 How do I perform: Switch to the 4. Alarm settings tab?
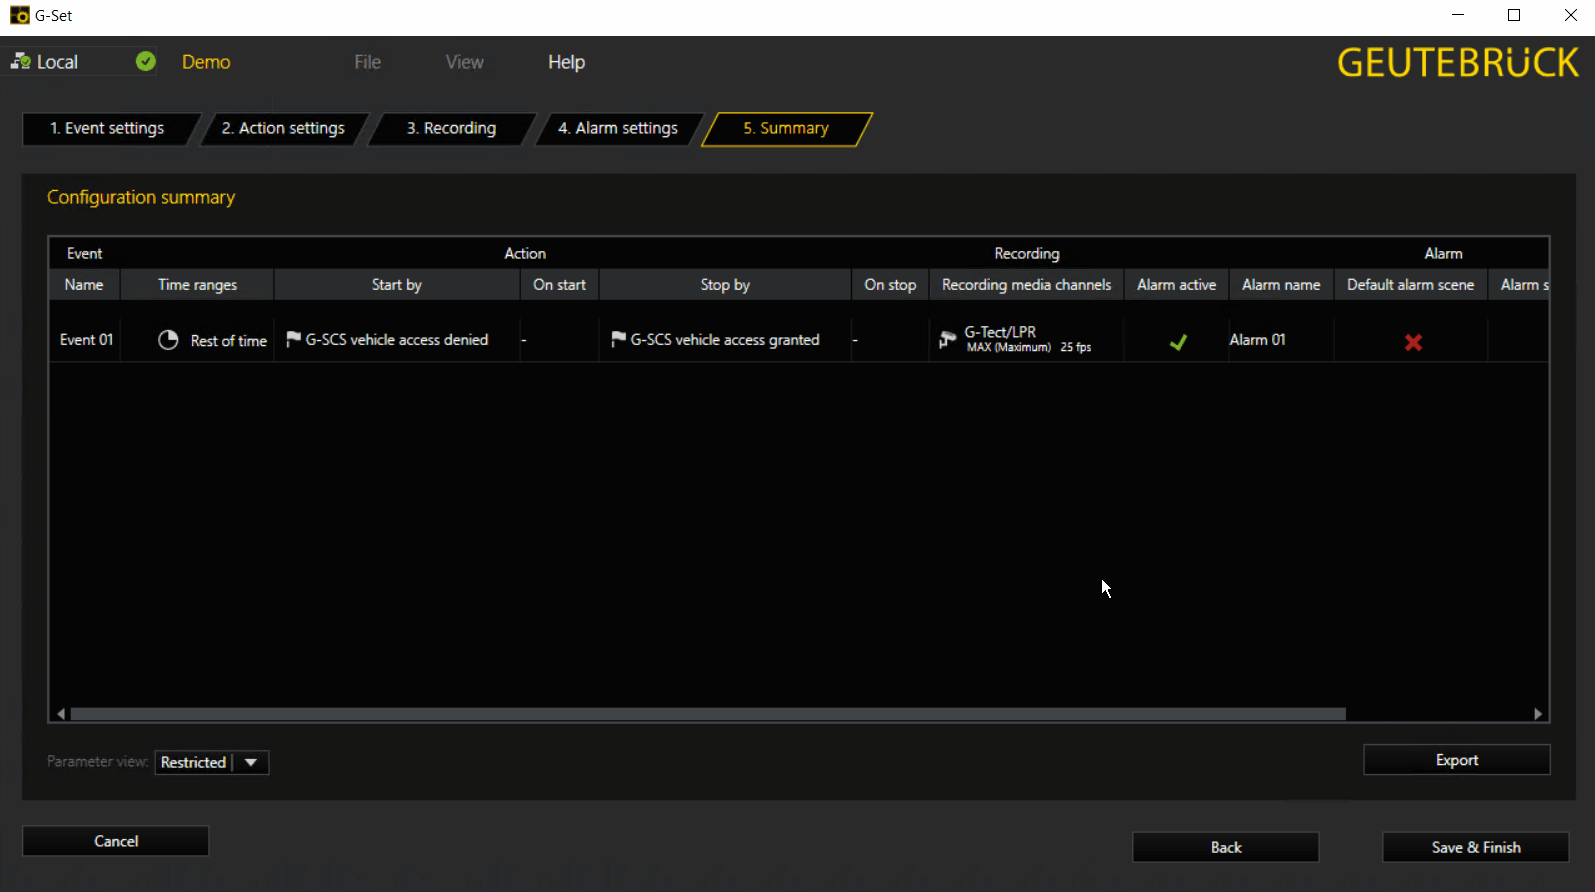pos(618,128)
